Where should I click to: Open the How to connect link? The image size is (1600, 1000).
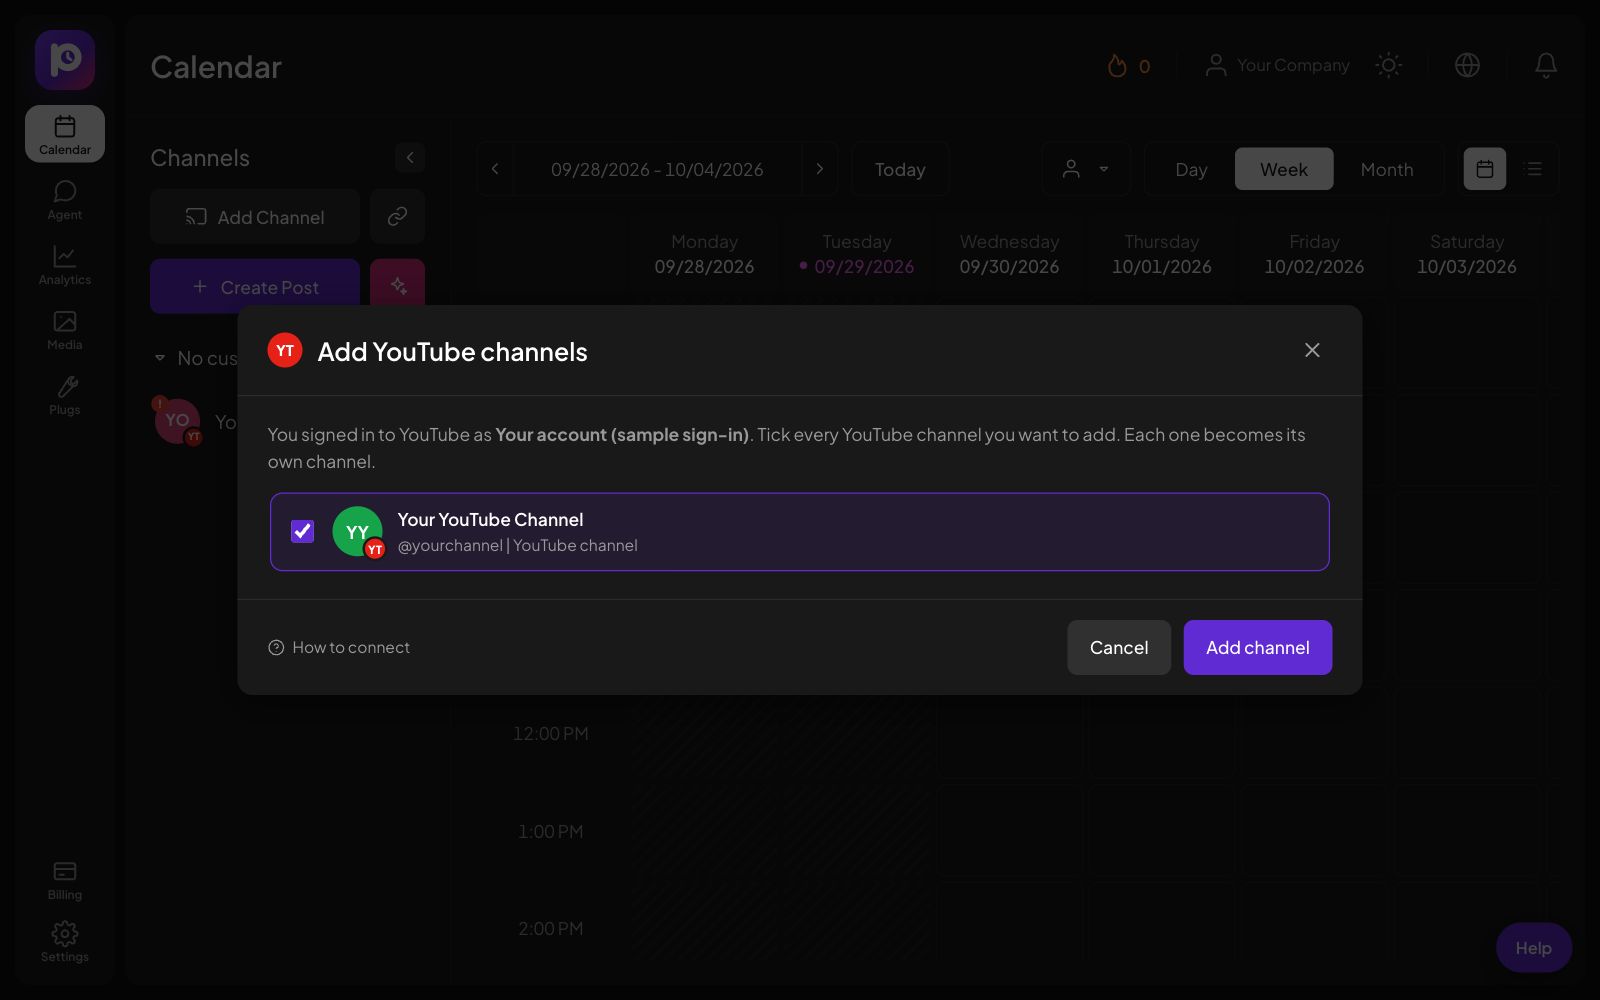click(x=339, y=647)
